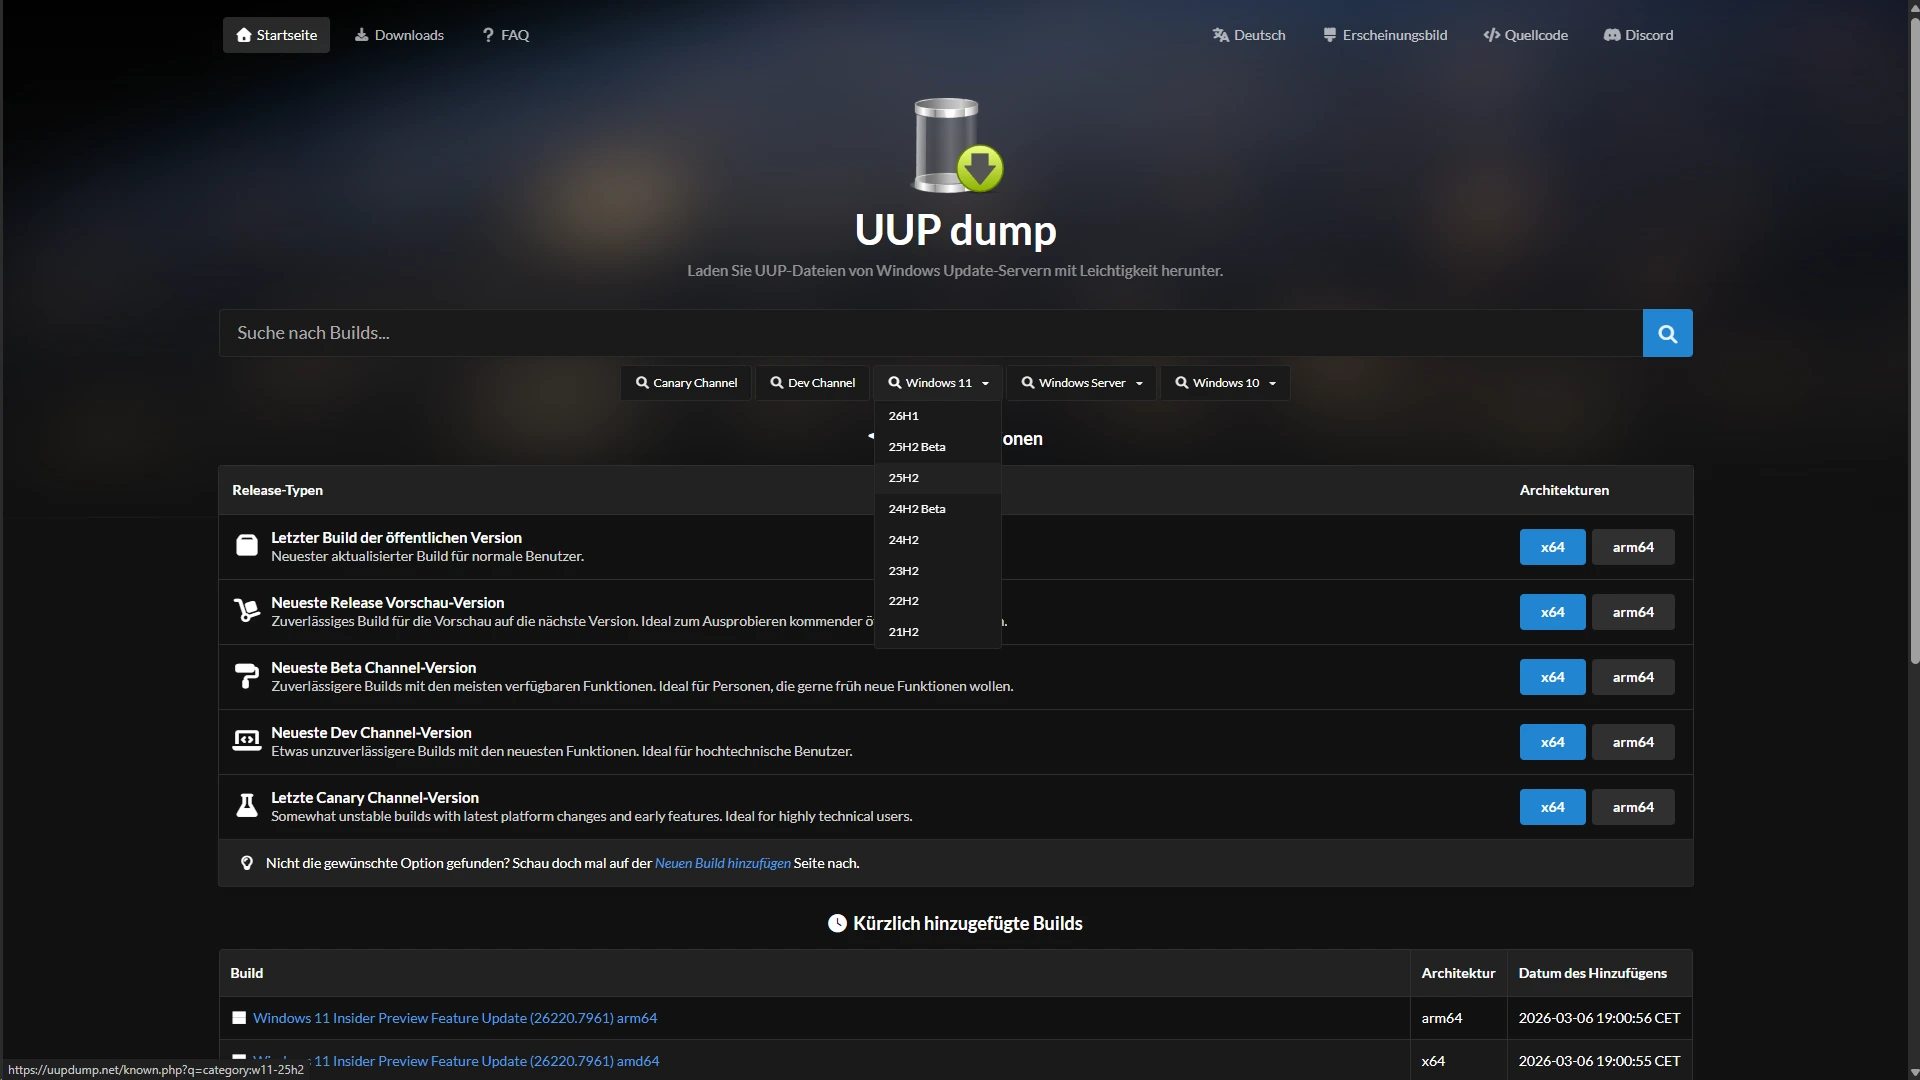The height and width of the screenshot is (1080, 1920).
Task: Open the Discord link
Action: click(x=1638, y=35)
